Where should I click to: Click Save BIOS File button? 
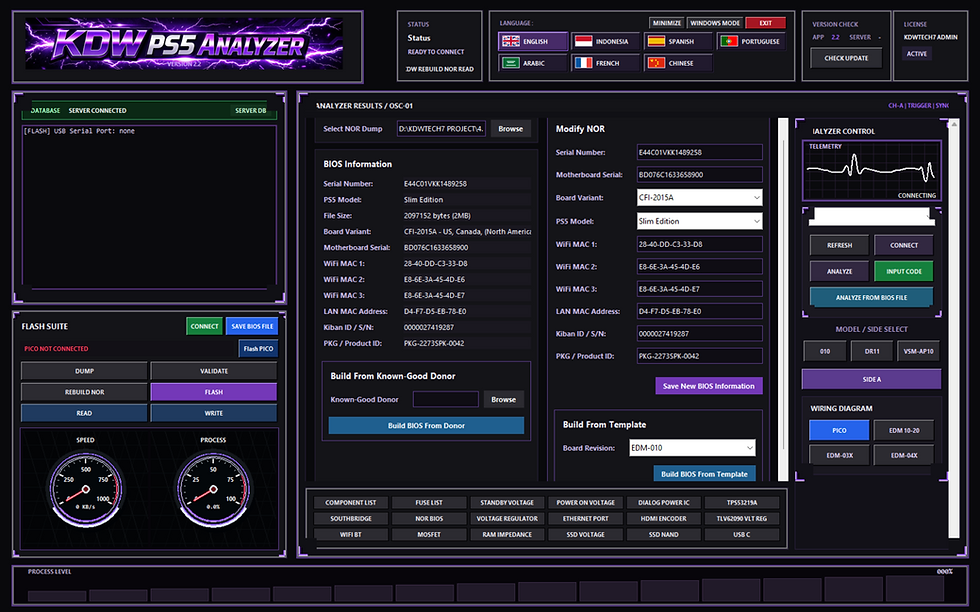tap(252, 326)
